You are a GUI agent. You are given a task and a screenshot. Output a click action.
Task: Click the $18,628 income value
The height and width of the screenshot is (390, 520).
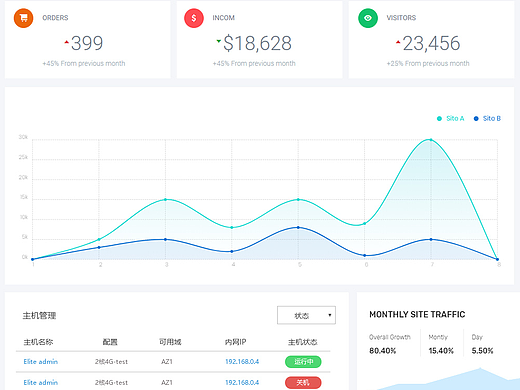[x=257, y=43]
